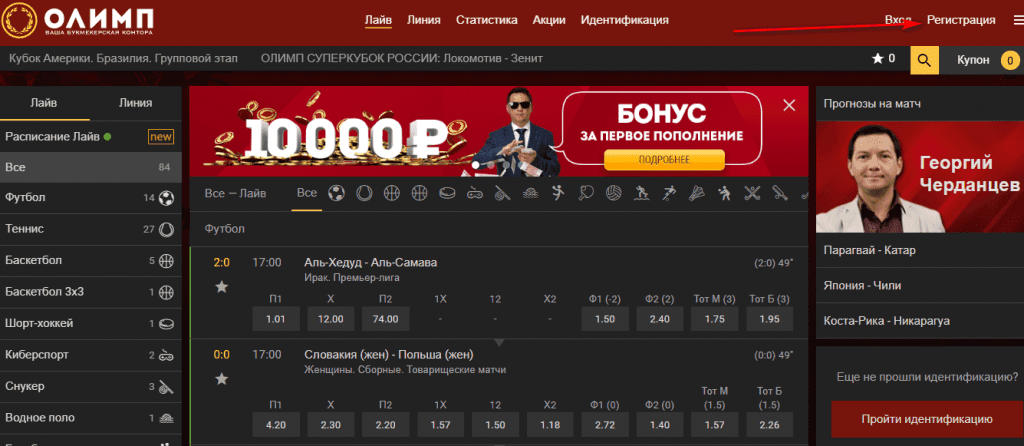1024x446 pixels.
Task: Open the search magnifier in the top bar
Action: click(x=924, y=60)
